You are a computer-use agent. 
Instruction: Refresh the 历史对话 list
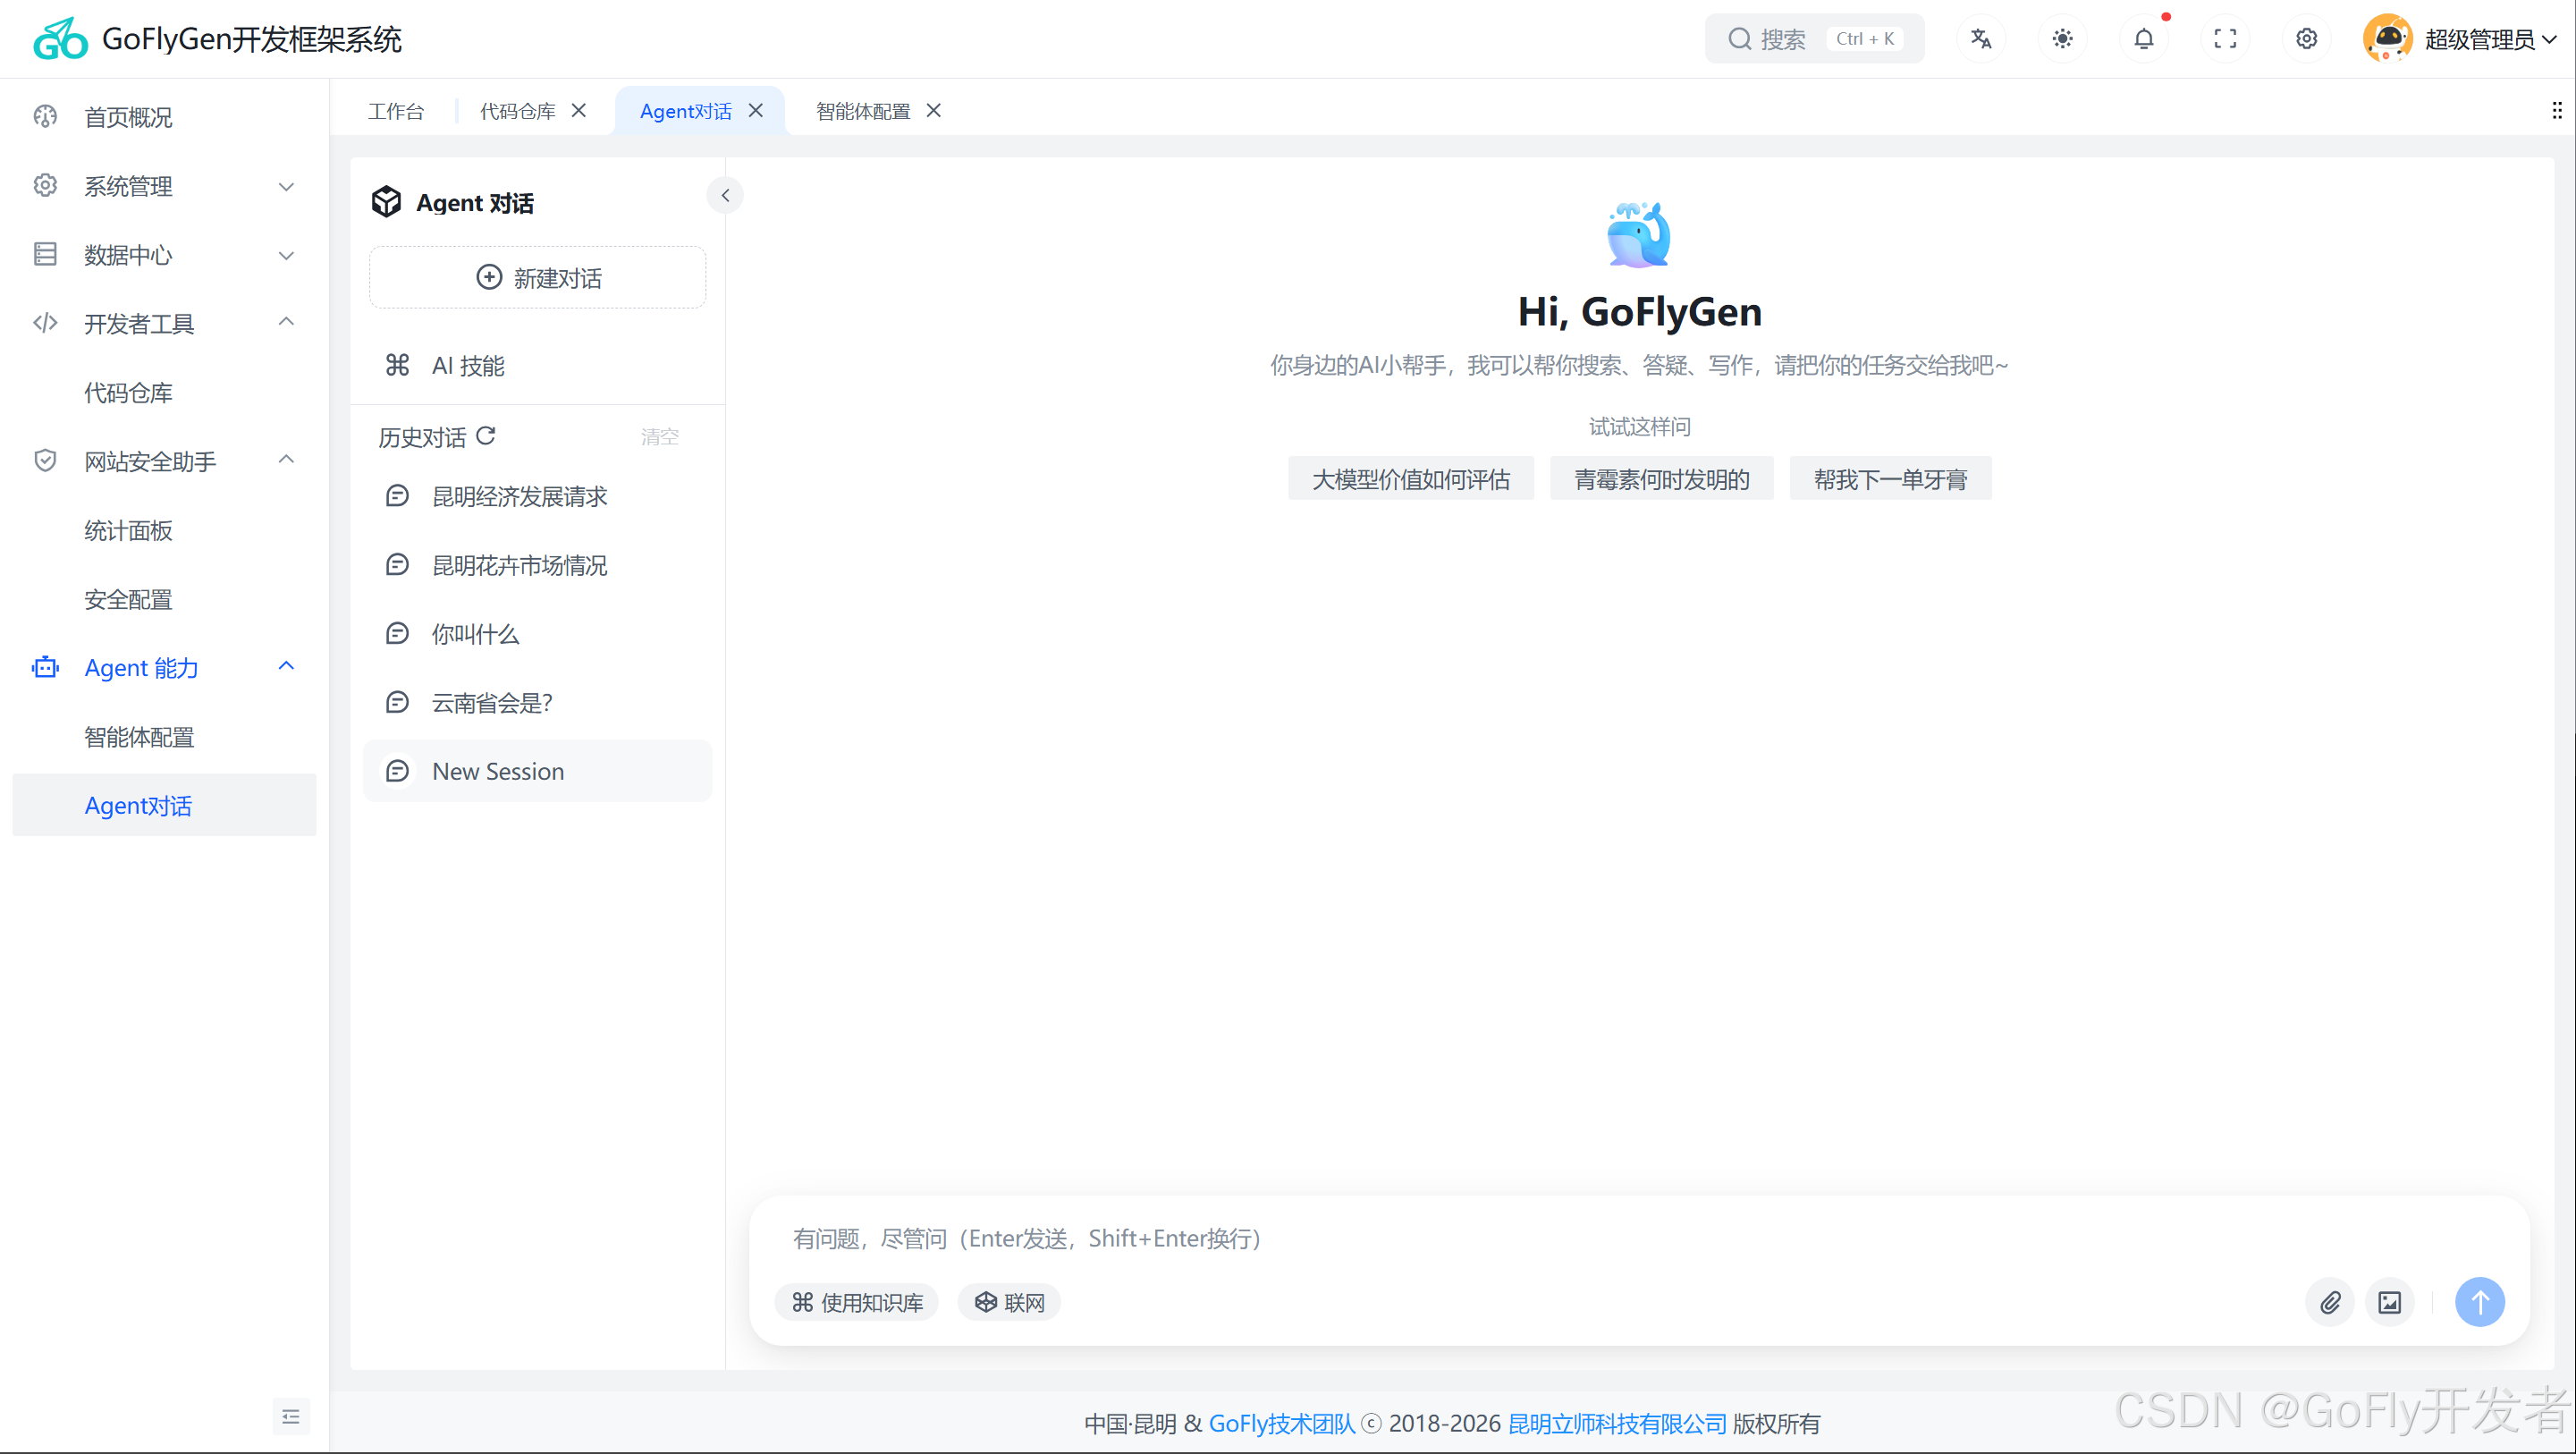[486, 436]
